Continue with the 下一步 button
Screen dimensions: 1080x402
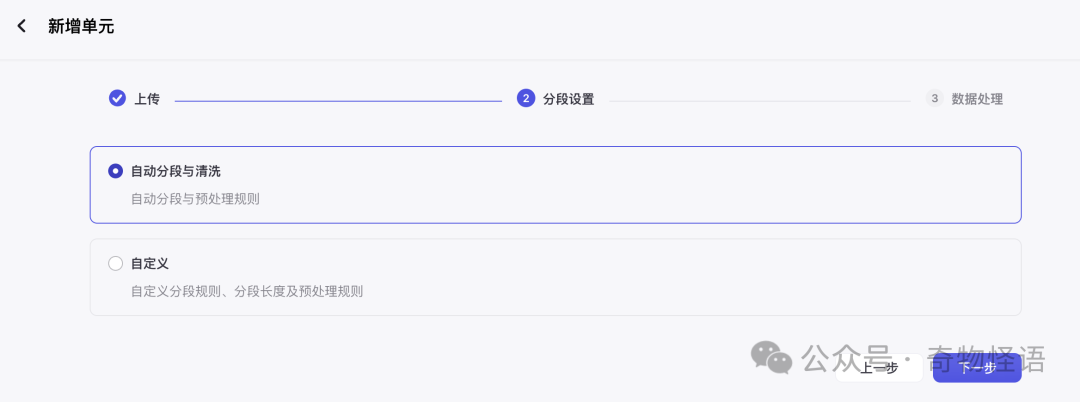point(977,367)
